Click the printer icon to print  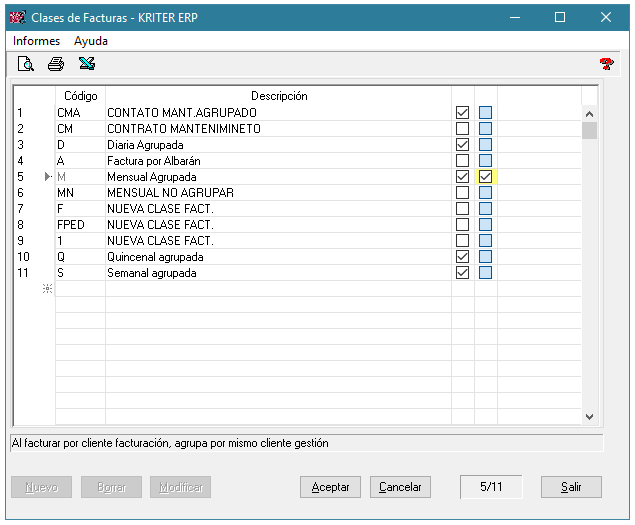pyautogui.click(x=56, y=64)
